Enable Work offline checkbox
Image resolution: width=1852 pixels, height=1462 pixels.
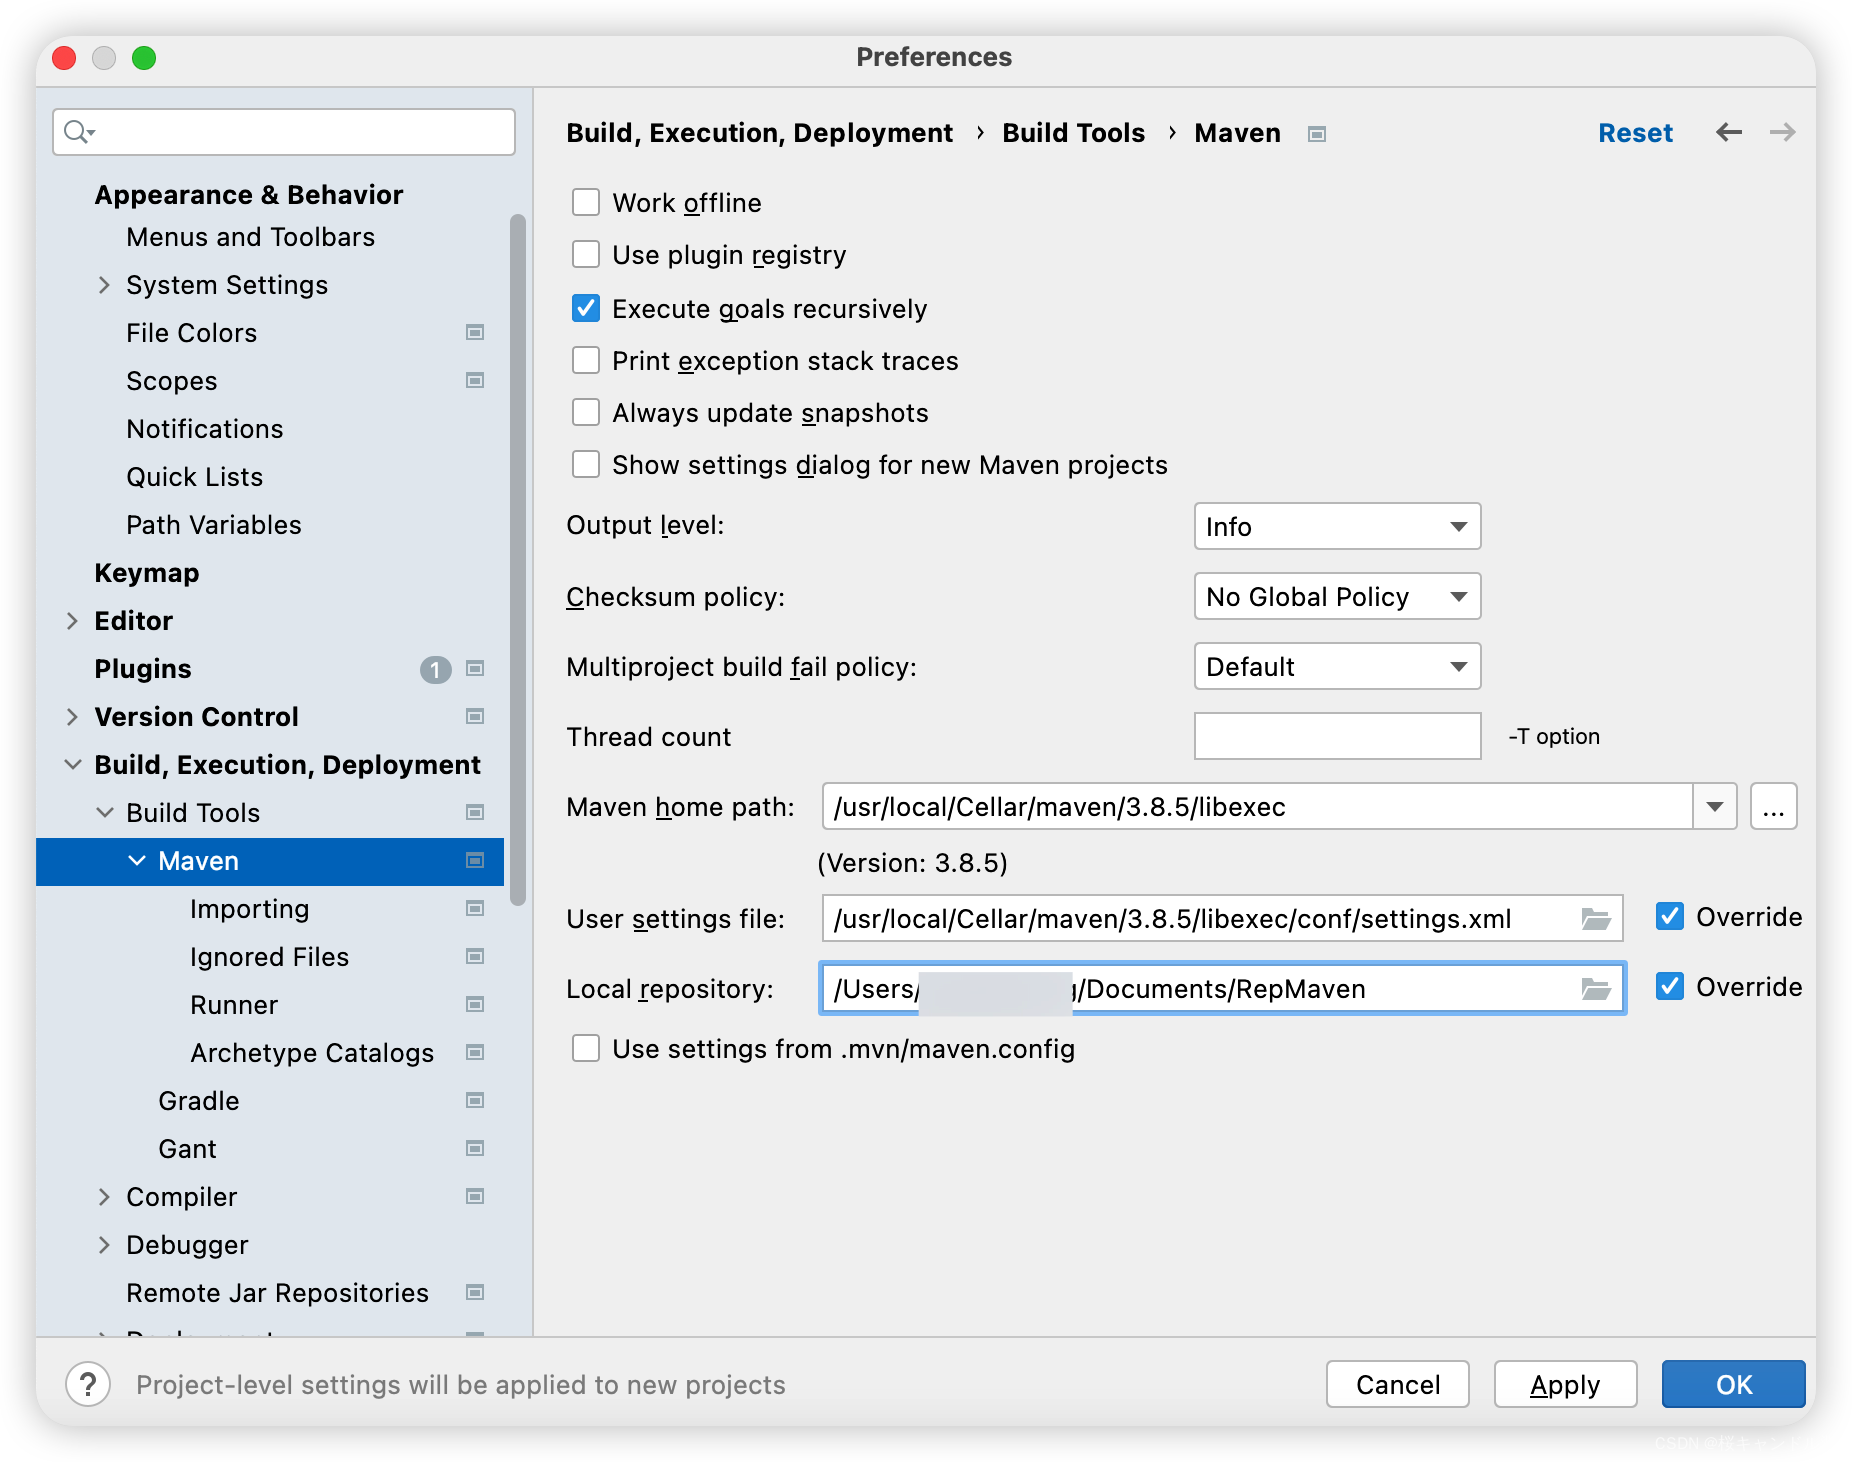(586, 203)
